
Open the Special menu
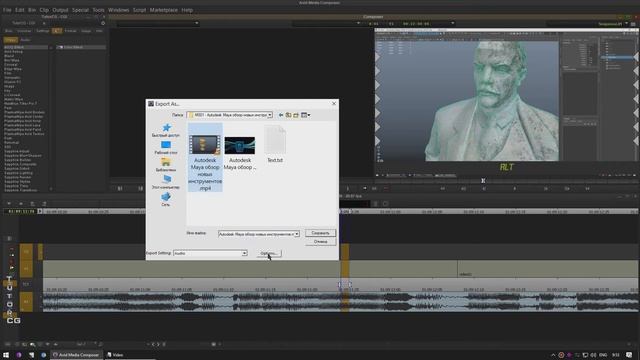tap(80, 10)
